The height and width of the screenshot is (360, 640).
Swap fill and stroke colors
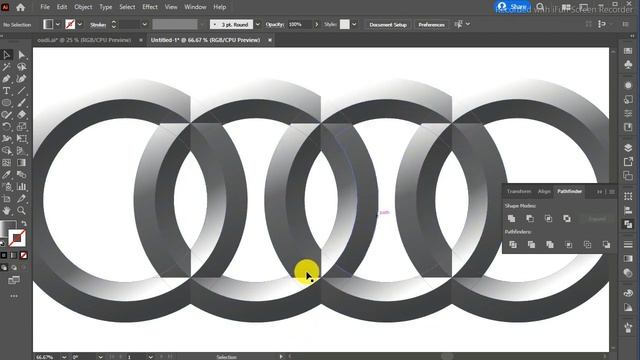pyautogui.click(x=24, y=223)
